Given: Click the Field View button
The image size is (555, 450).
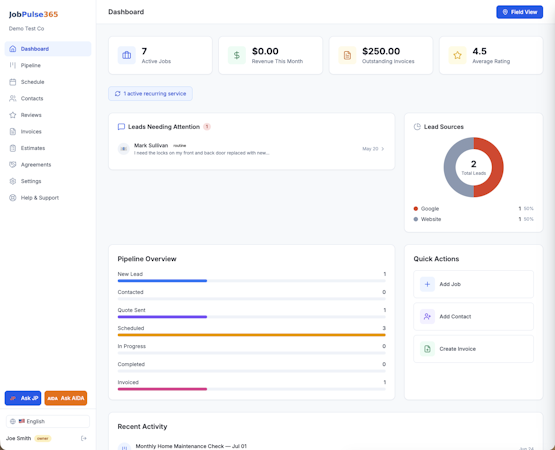Looking at the screenshot, I should [519, 12].
